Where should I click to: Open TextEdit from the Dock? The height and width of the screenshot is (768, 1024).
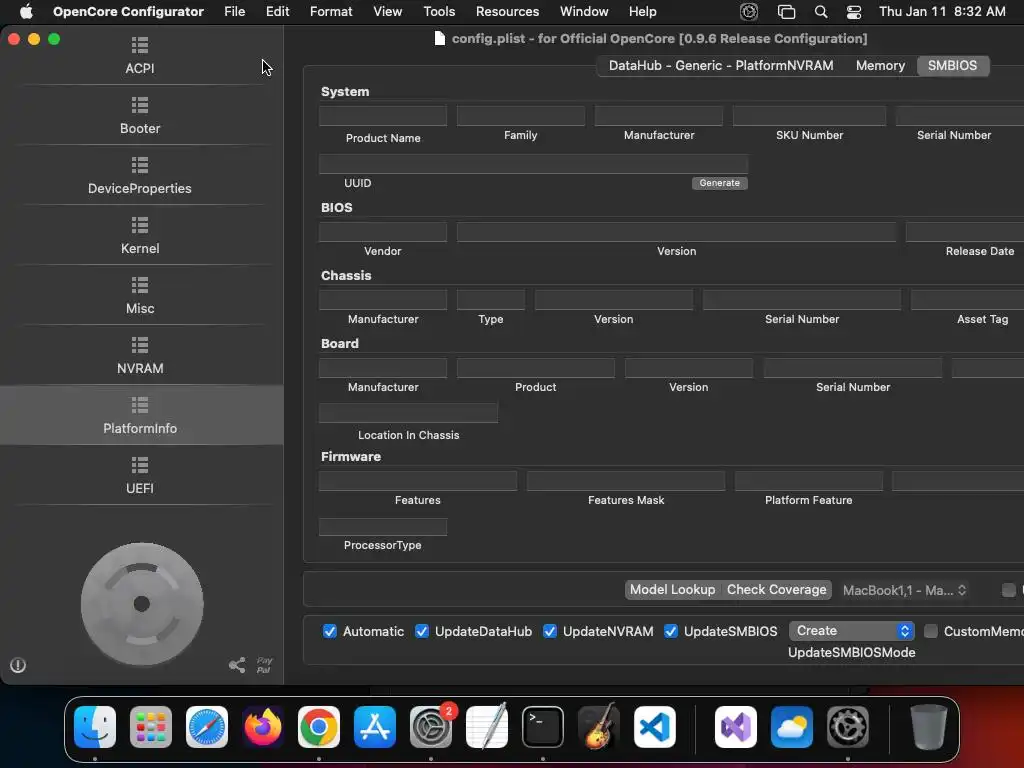[487, 726]
